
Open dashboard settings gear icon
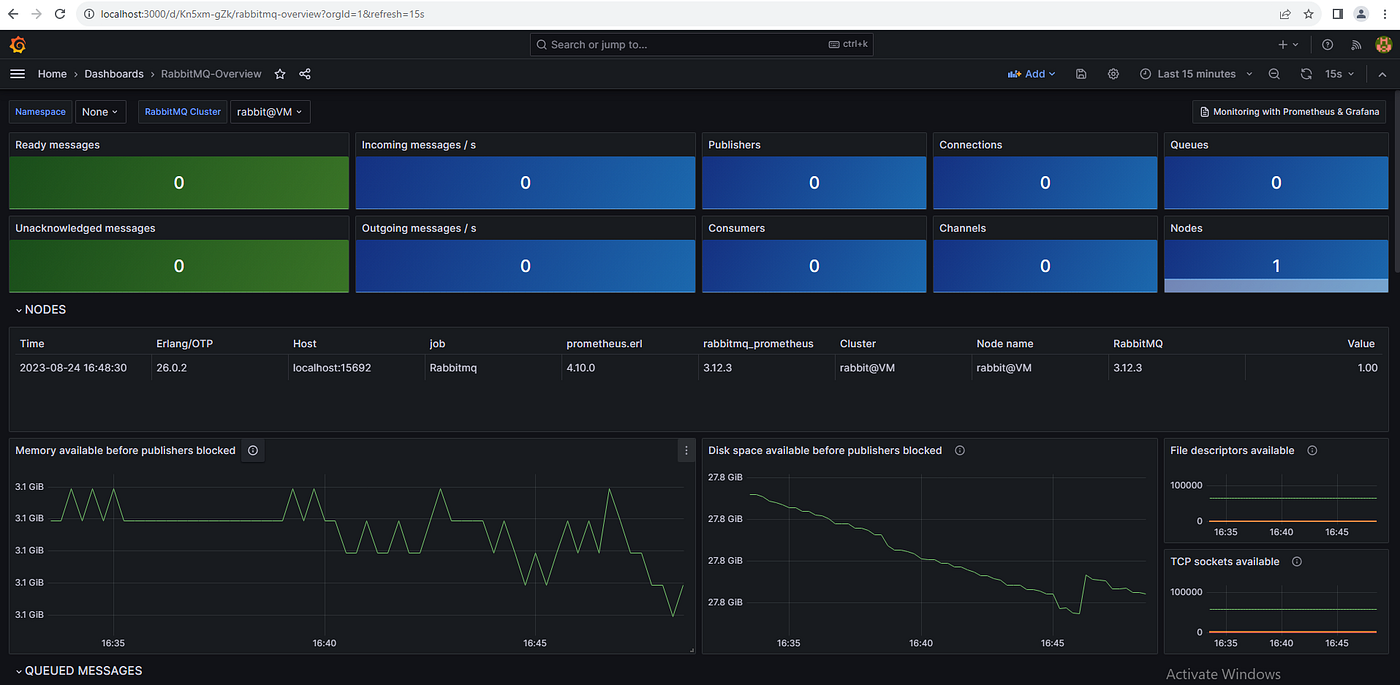(1113, 74)
